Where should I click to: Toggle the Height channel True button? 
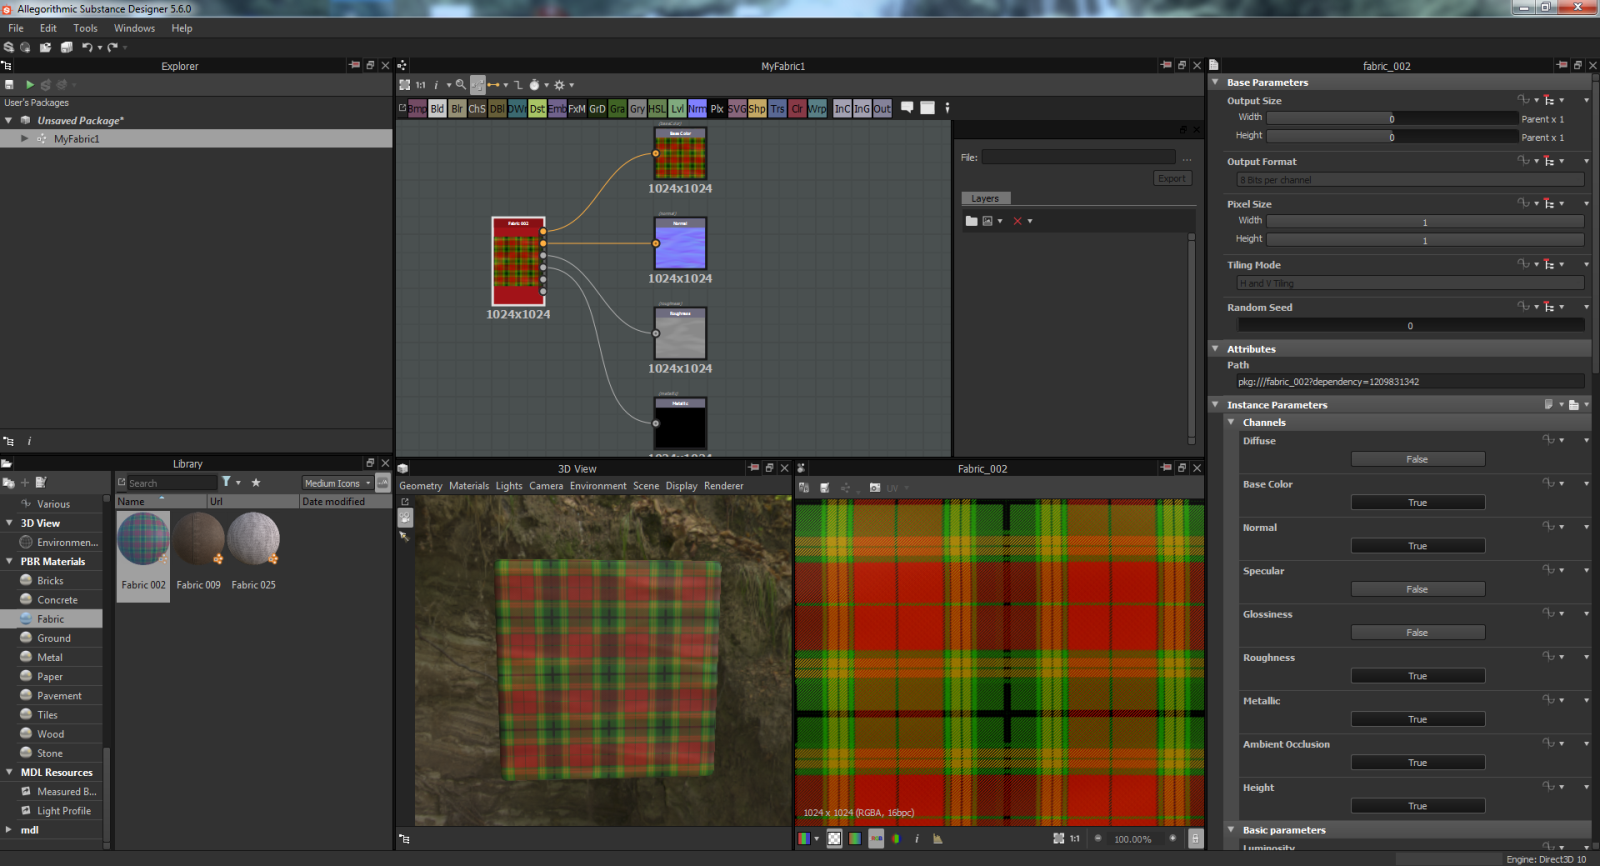1418,806
